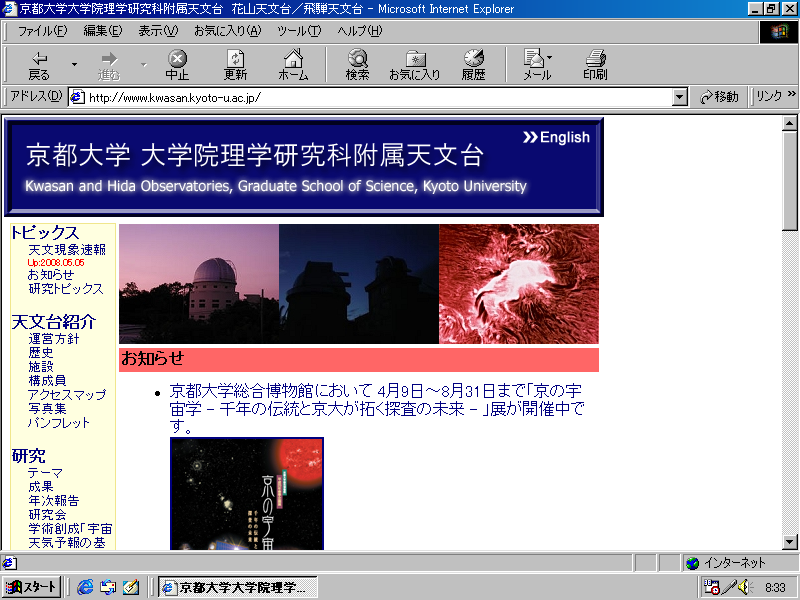The image size is (800, 600).
Task: Open the スタート Start menu
Action: [x=32, y=587]
